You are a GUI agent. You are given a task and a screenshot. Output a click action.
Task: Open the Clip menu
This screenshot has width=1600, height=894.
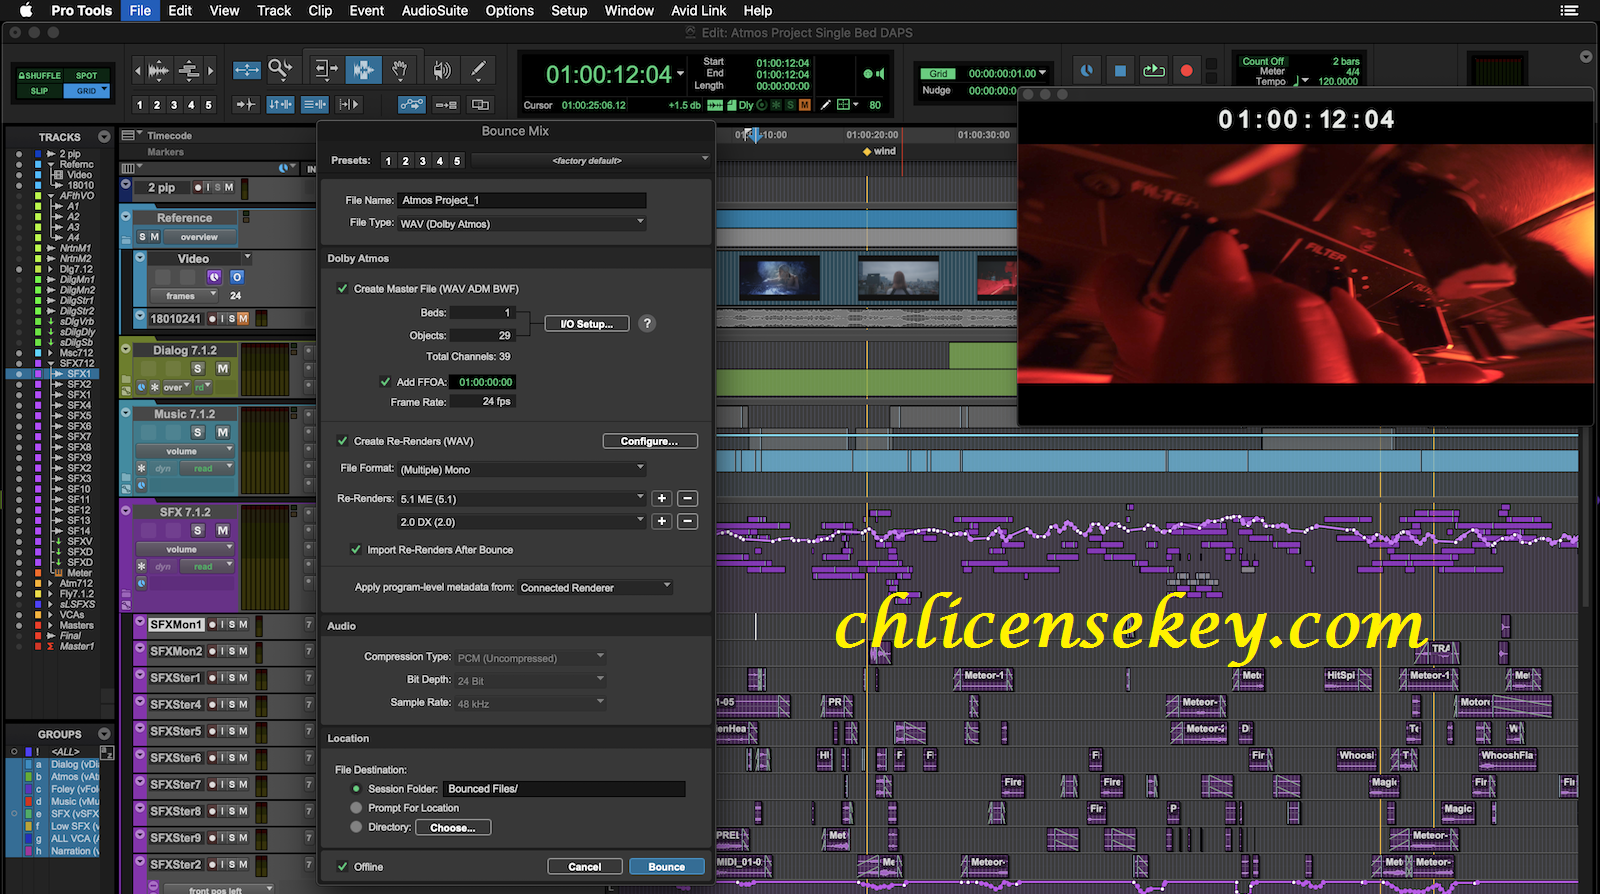[320, 10]
